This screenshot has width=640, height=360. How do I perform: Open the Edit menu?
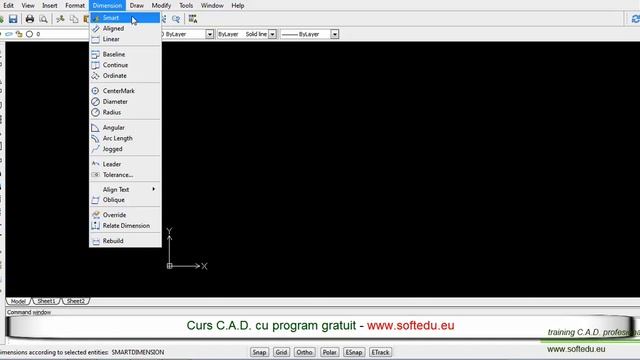click(8, 6)
